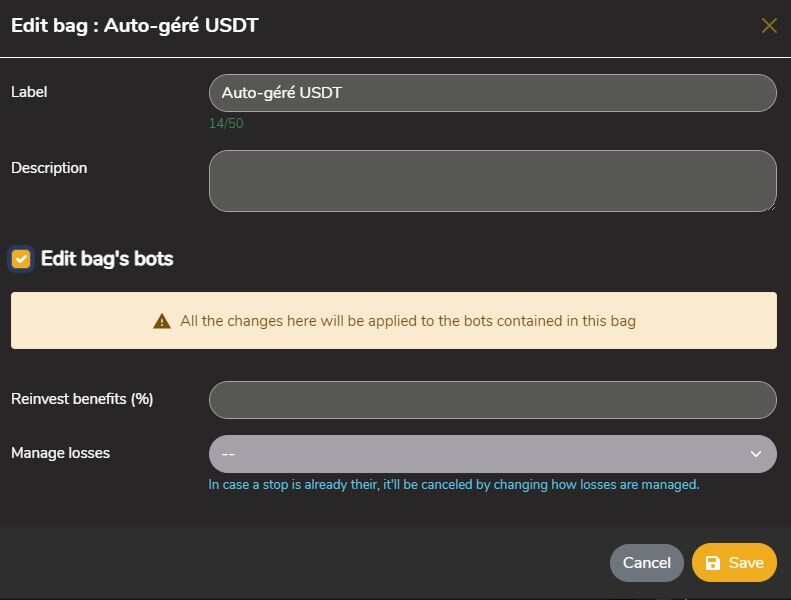791x600 pixels.
Task: Click the "Edit bag's bots" heading text
Action: [107, 259]
